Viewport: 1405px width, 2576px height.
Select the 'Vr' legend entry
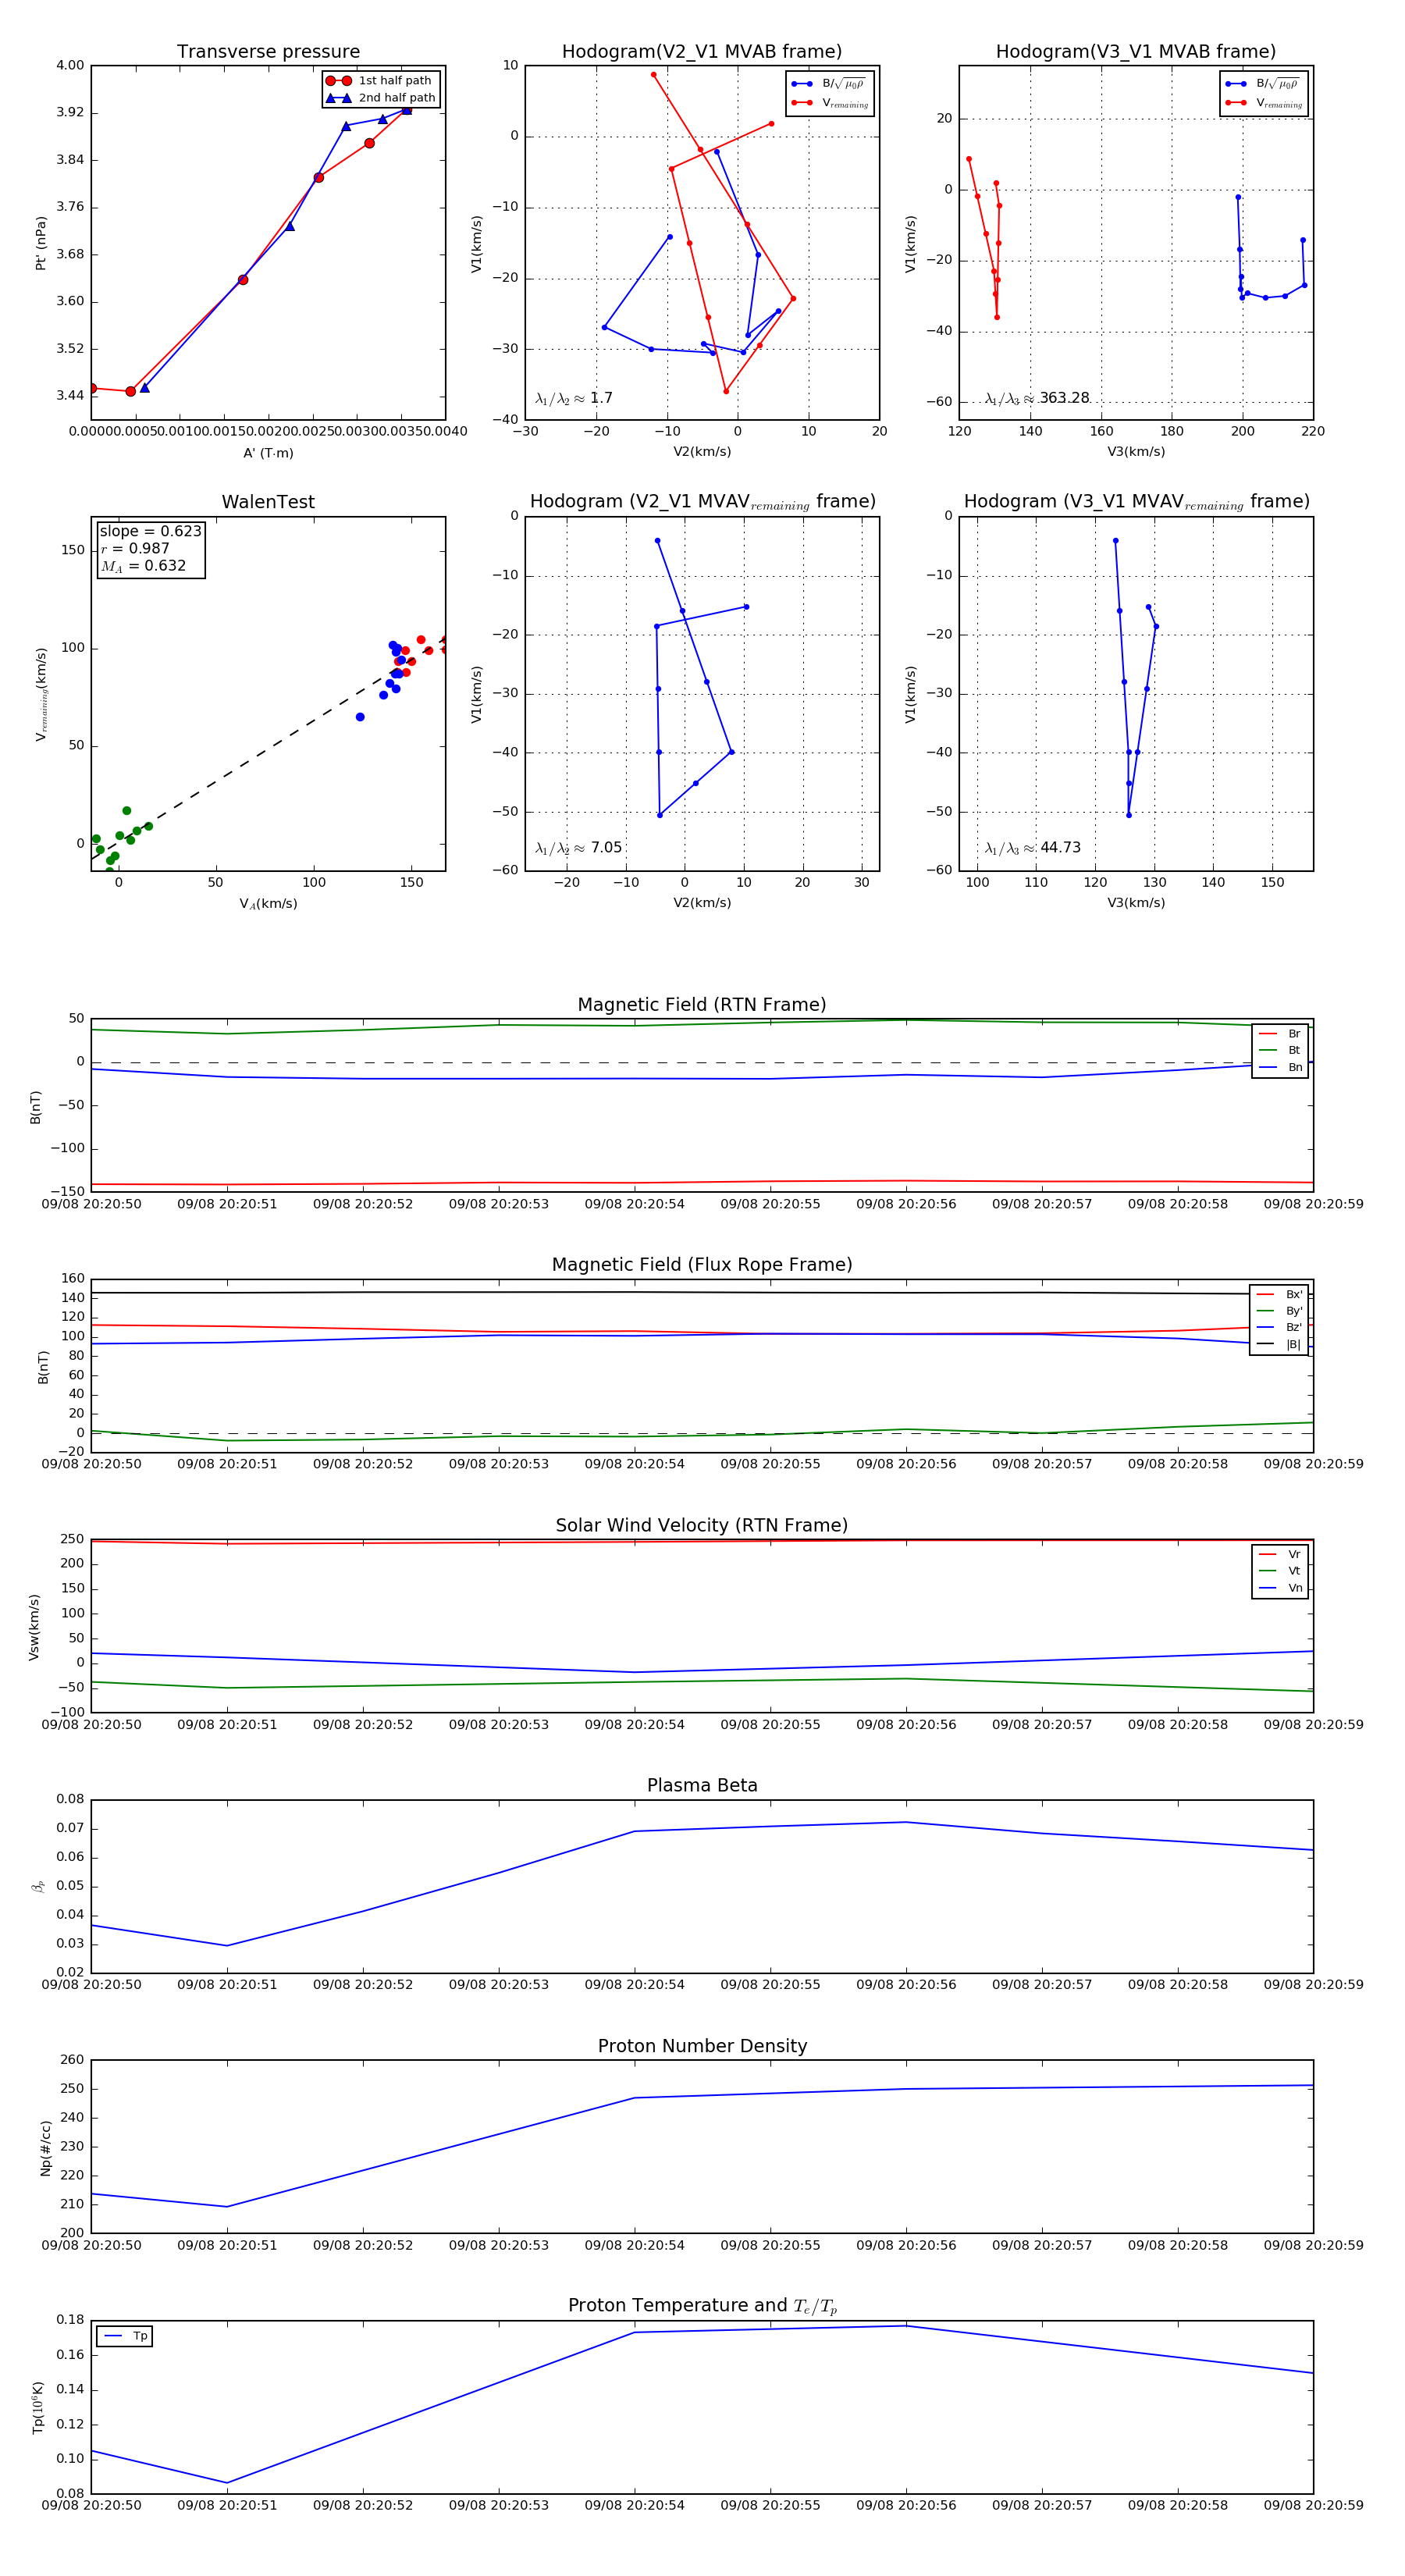pyautogui.click(x=1281, y=1554)
